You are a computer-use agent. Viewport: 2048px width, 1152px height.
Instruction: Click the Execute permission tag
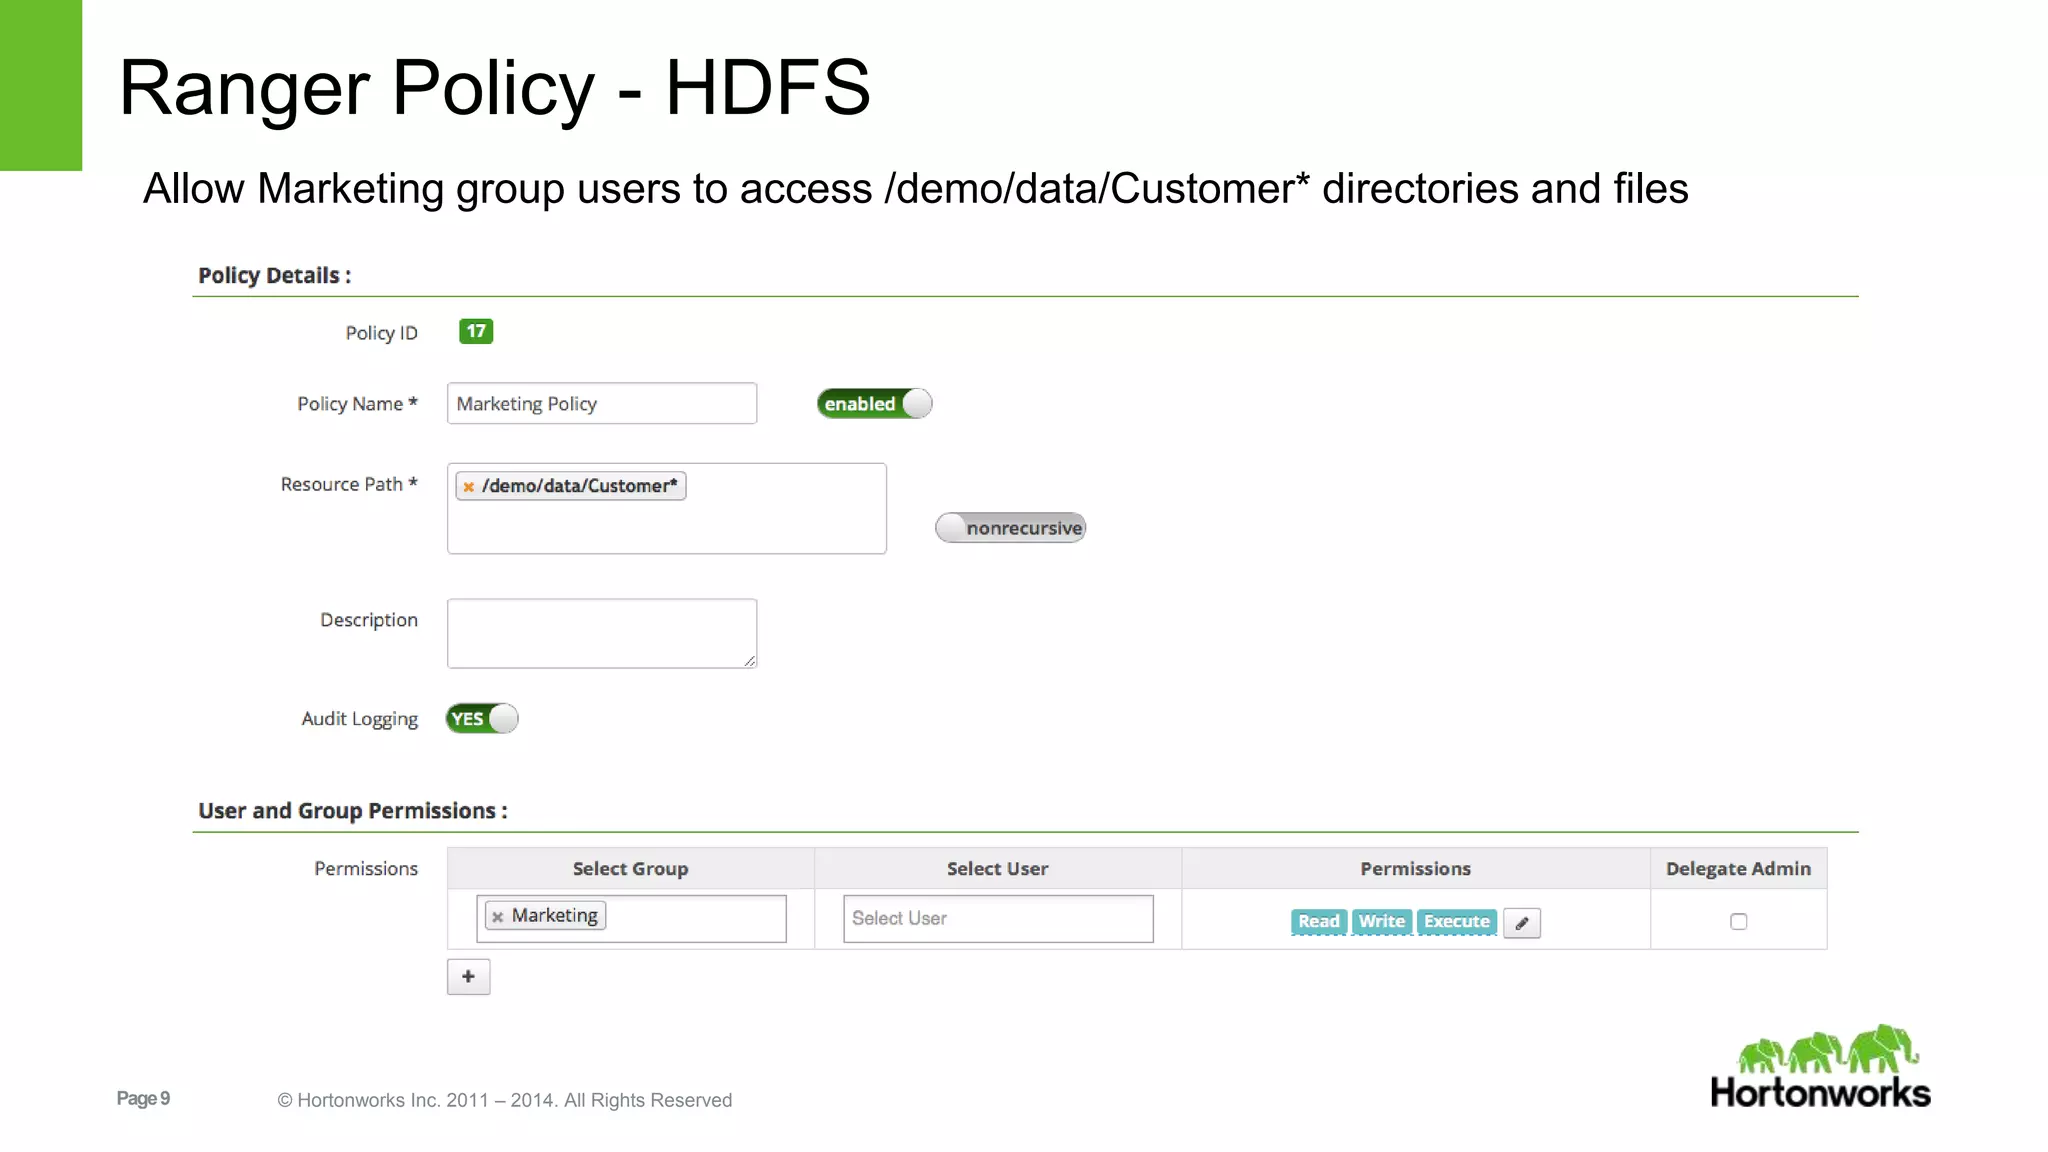[1456, 922]
